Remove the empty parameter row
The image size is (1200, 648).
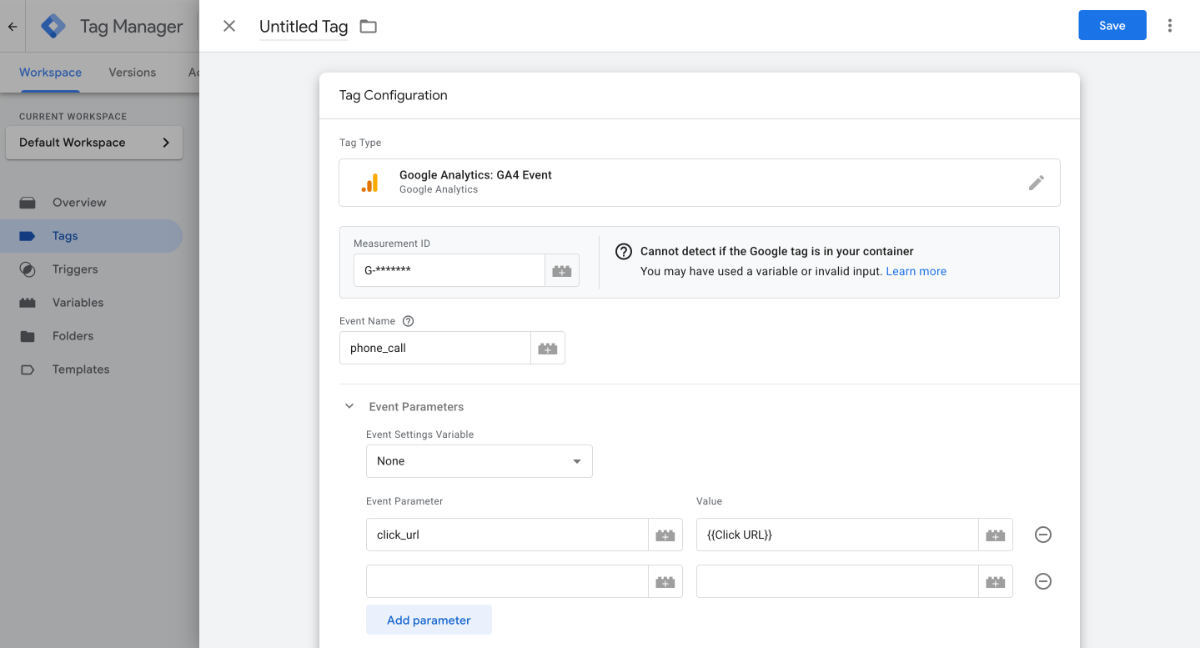pos(1043,581)
